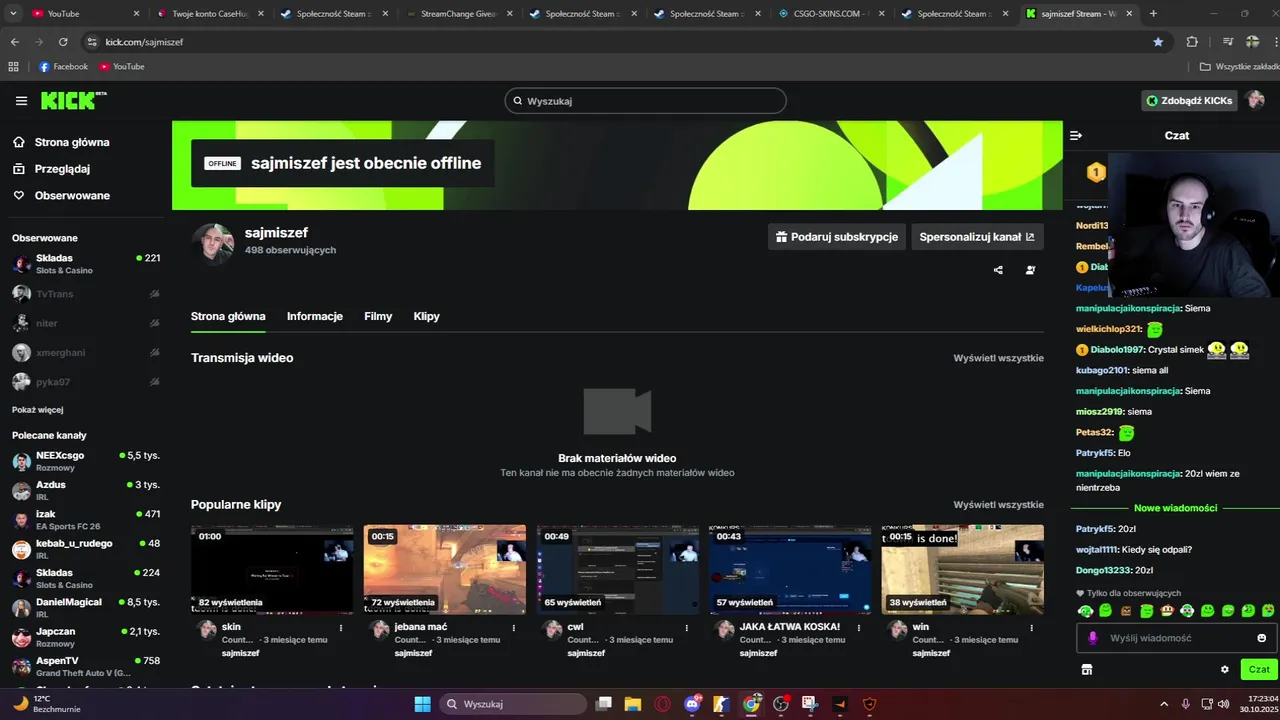Screen dimensions: 1280x720
Task: Insert the brown angry-face emote
Action: click(1126, 611)
